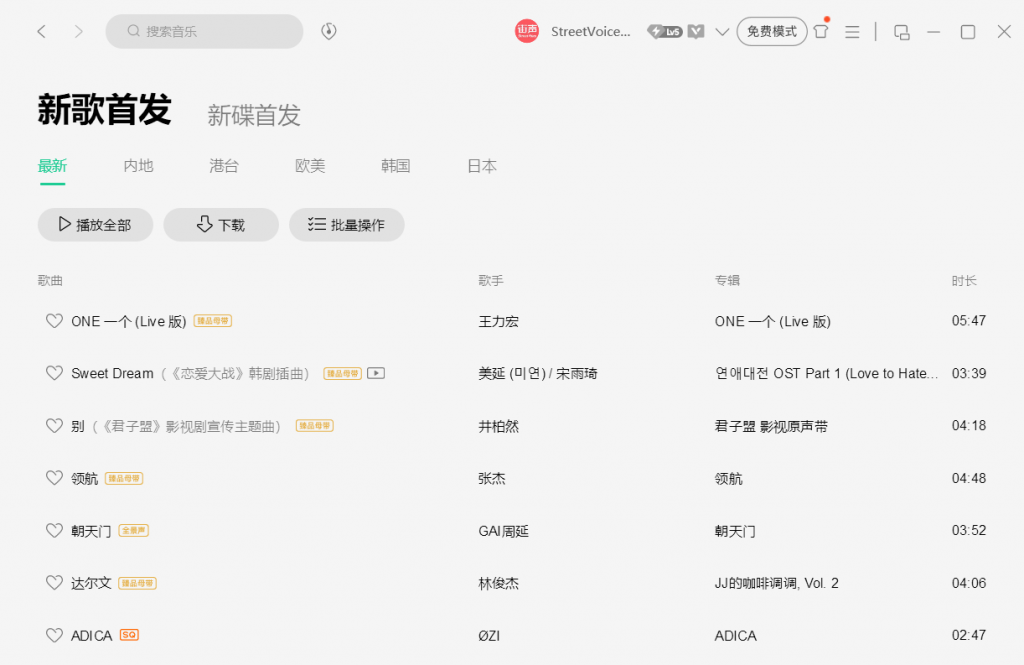
Task: Click the StreetVoice user avatar
Action: pyautogui.click(x=527, y=31)
